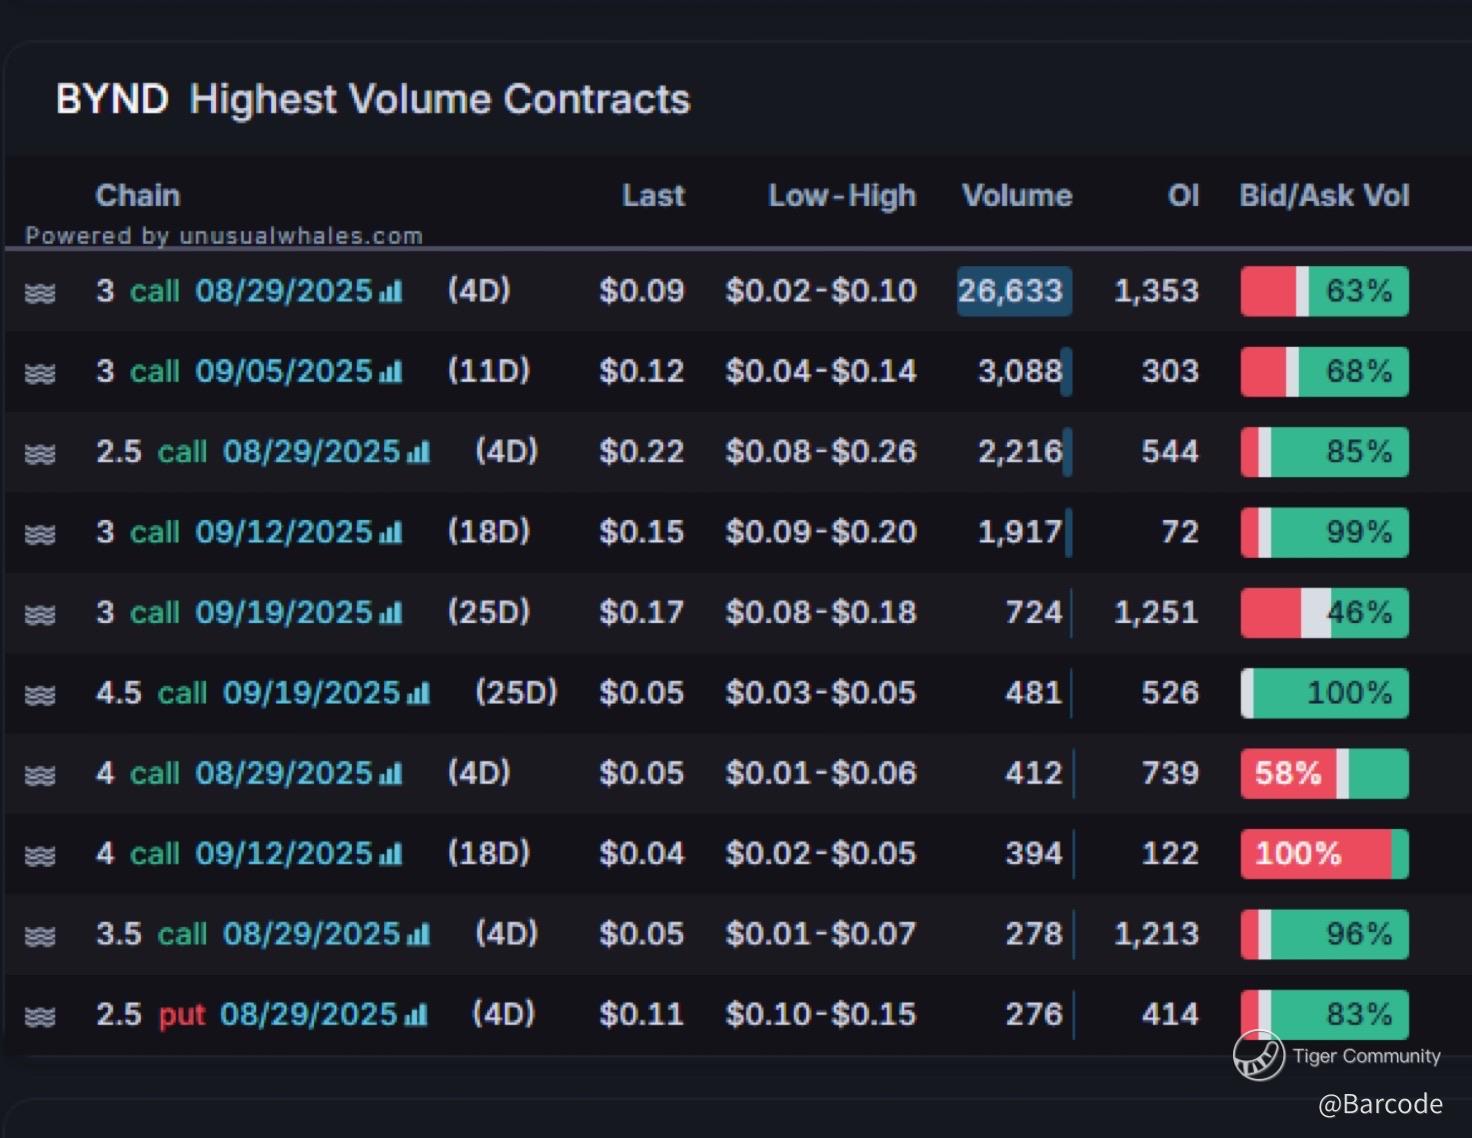Select the 1,917 volume cell

click(x=1020, y=532)
